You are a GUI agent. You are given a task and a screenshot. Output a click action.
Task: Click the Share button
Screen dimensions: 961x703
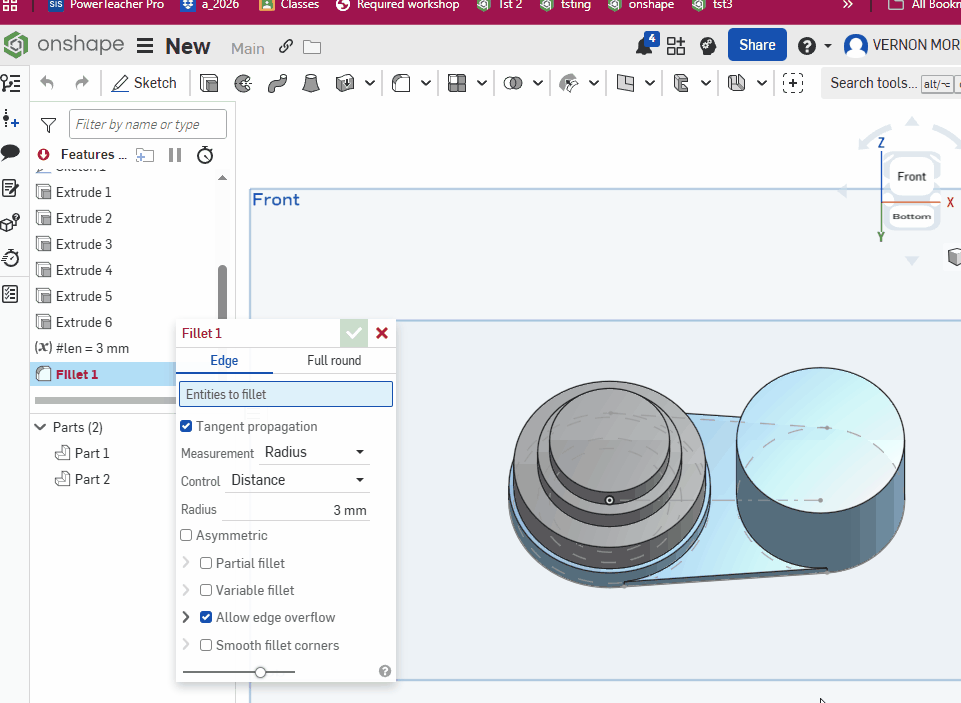pos(757,45)
